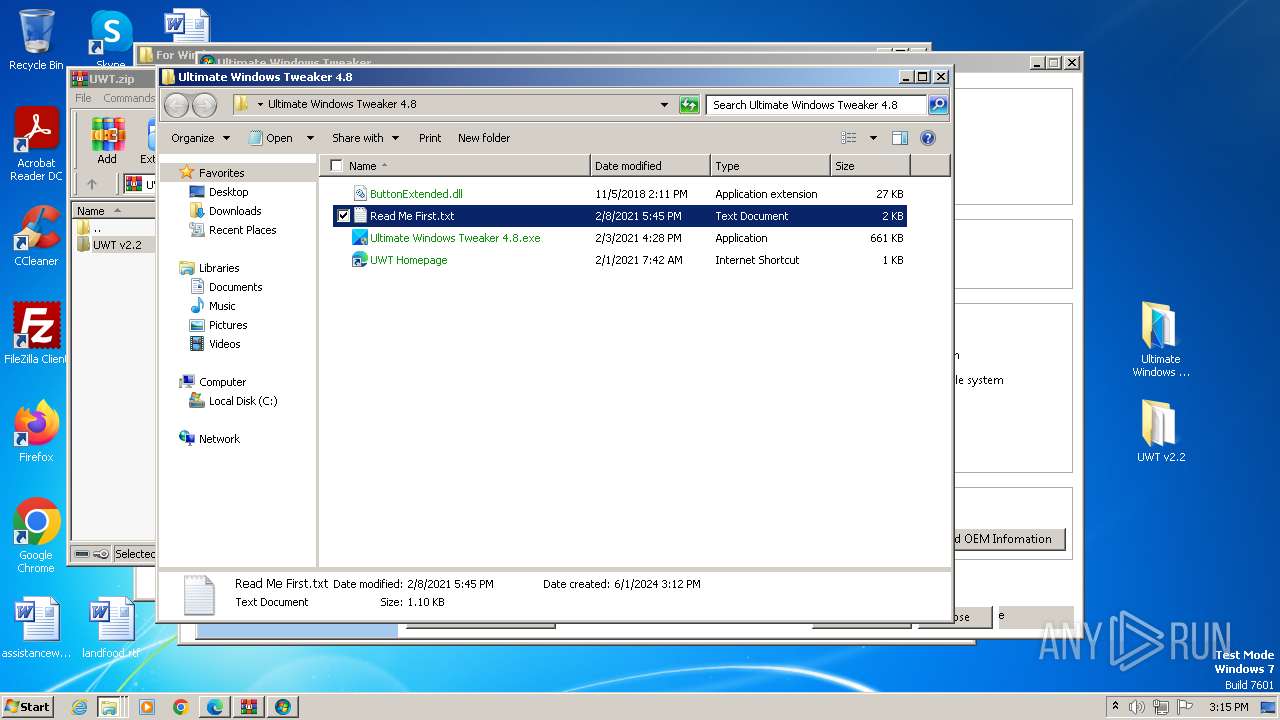Open Acrobat Reader DC desktop icon
Image resolution: width=1280 pixels, height=720 pixels.
click(x=36, y=145)
